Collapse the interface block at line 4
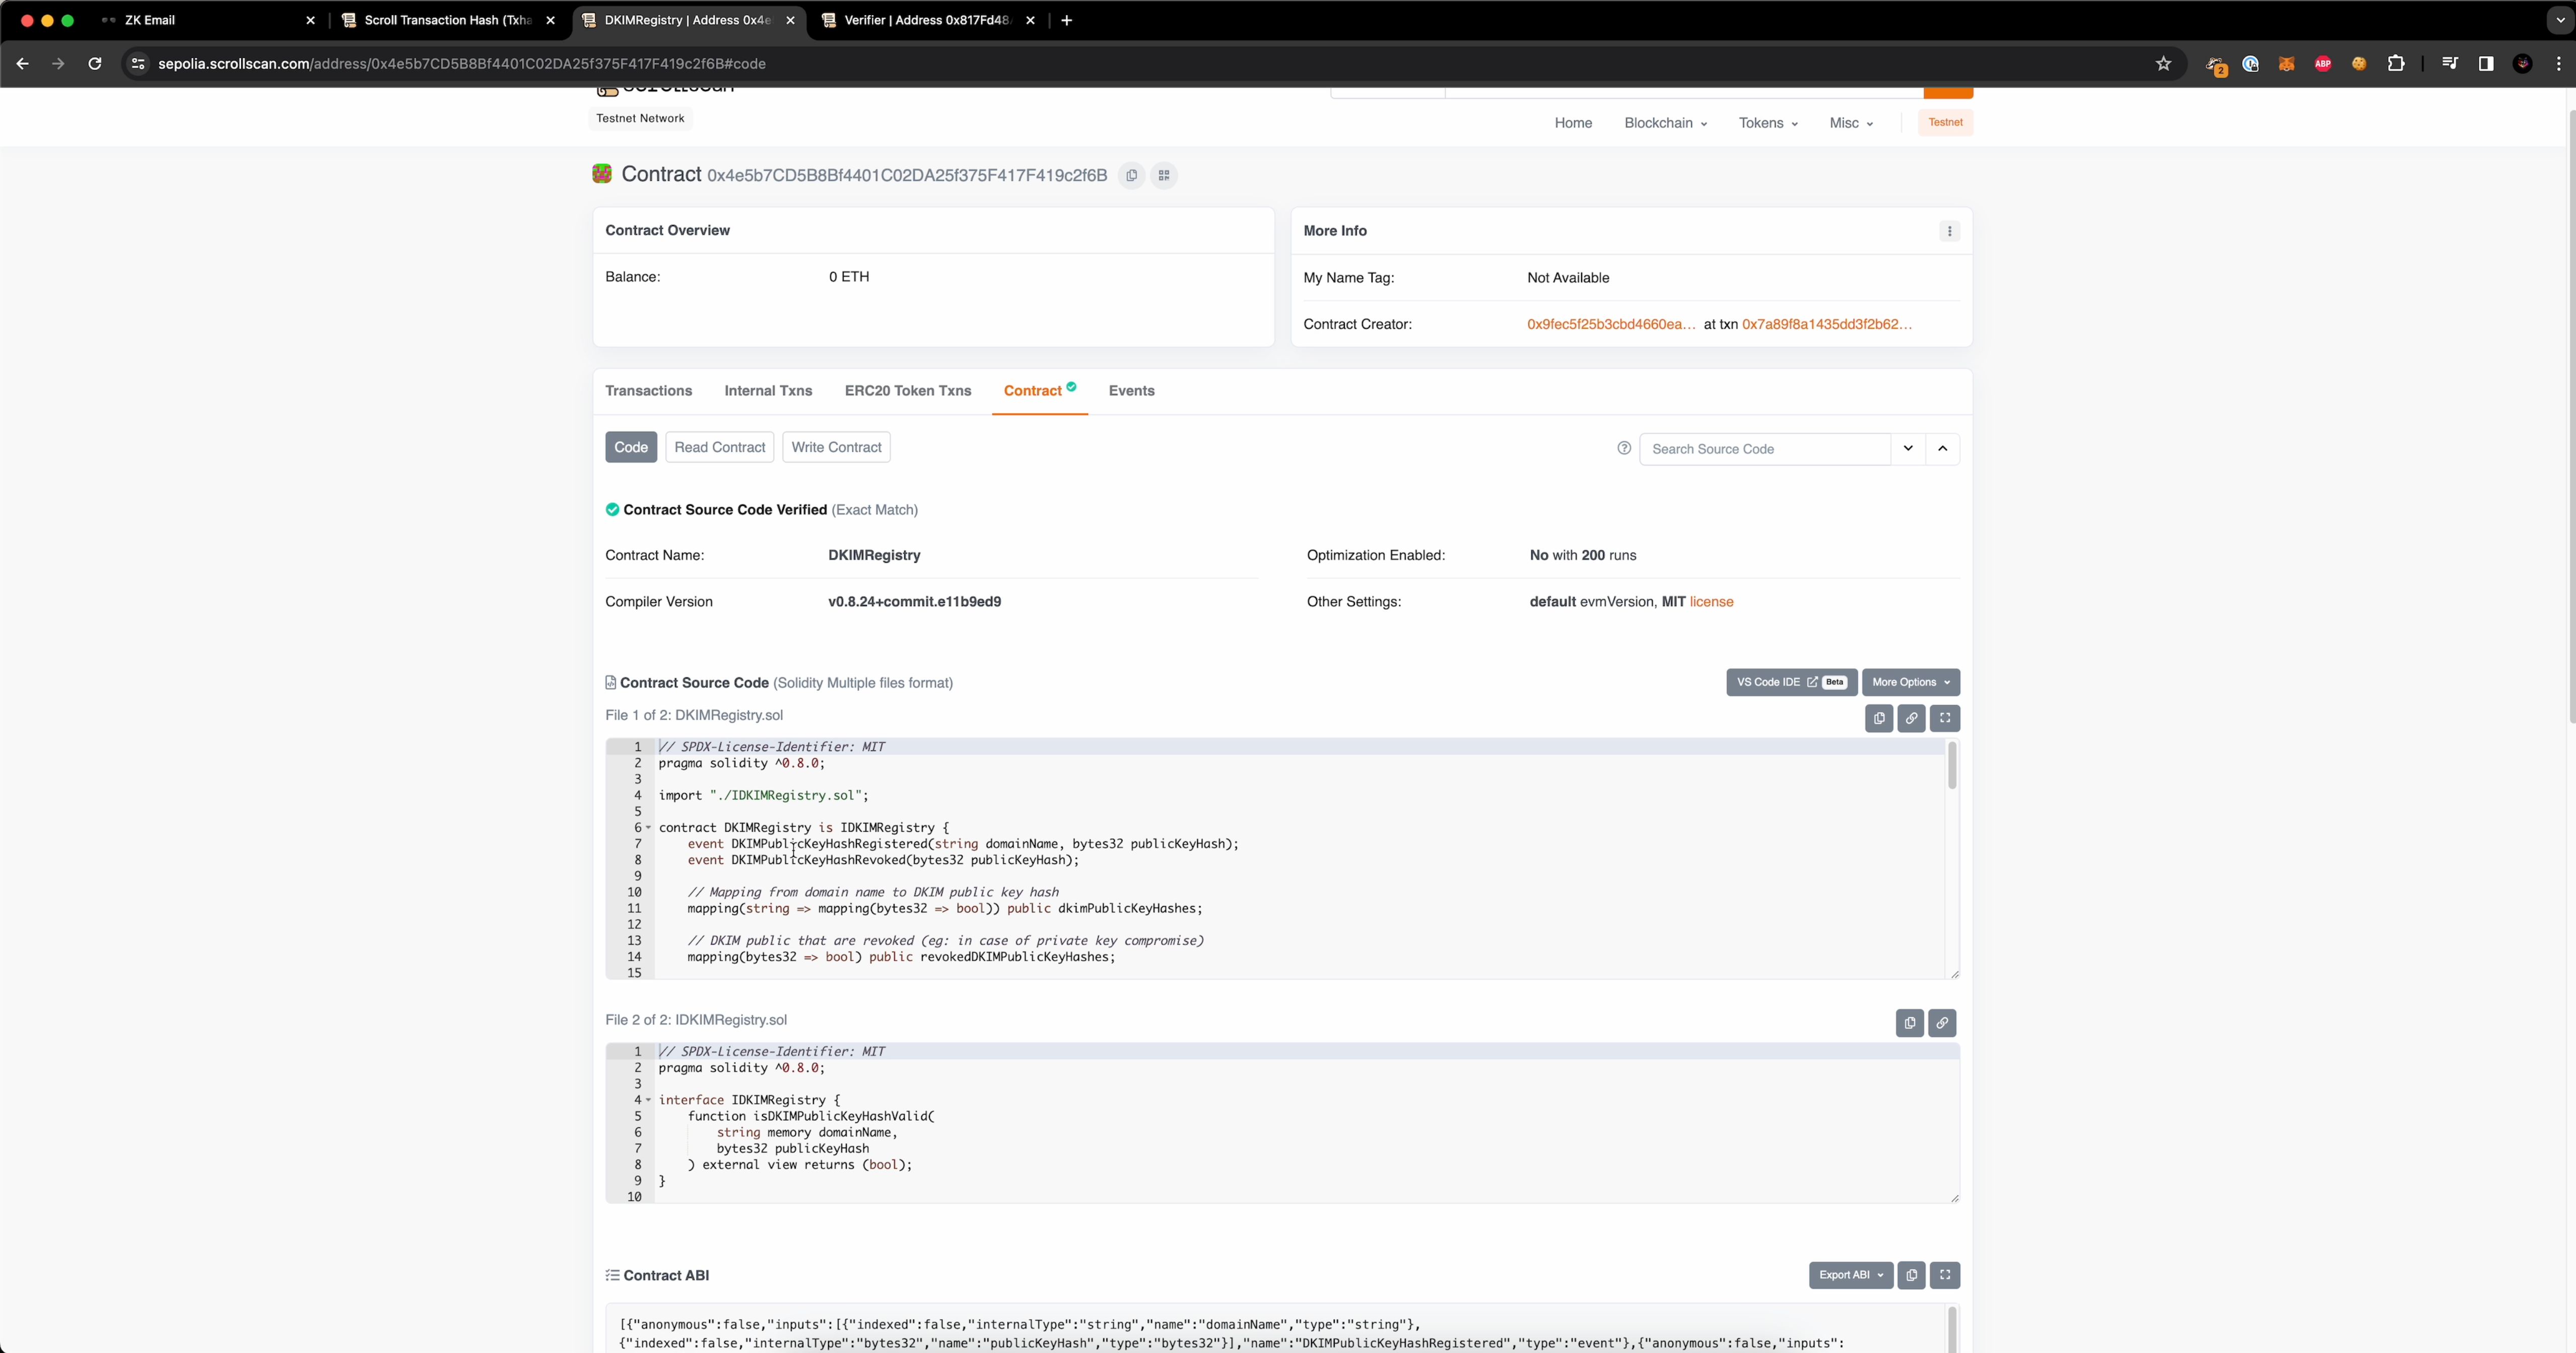 pos(648,1100)
